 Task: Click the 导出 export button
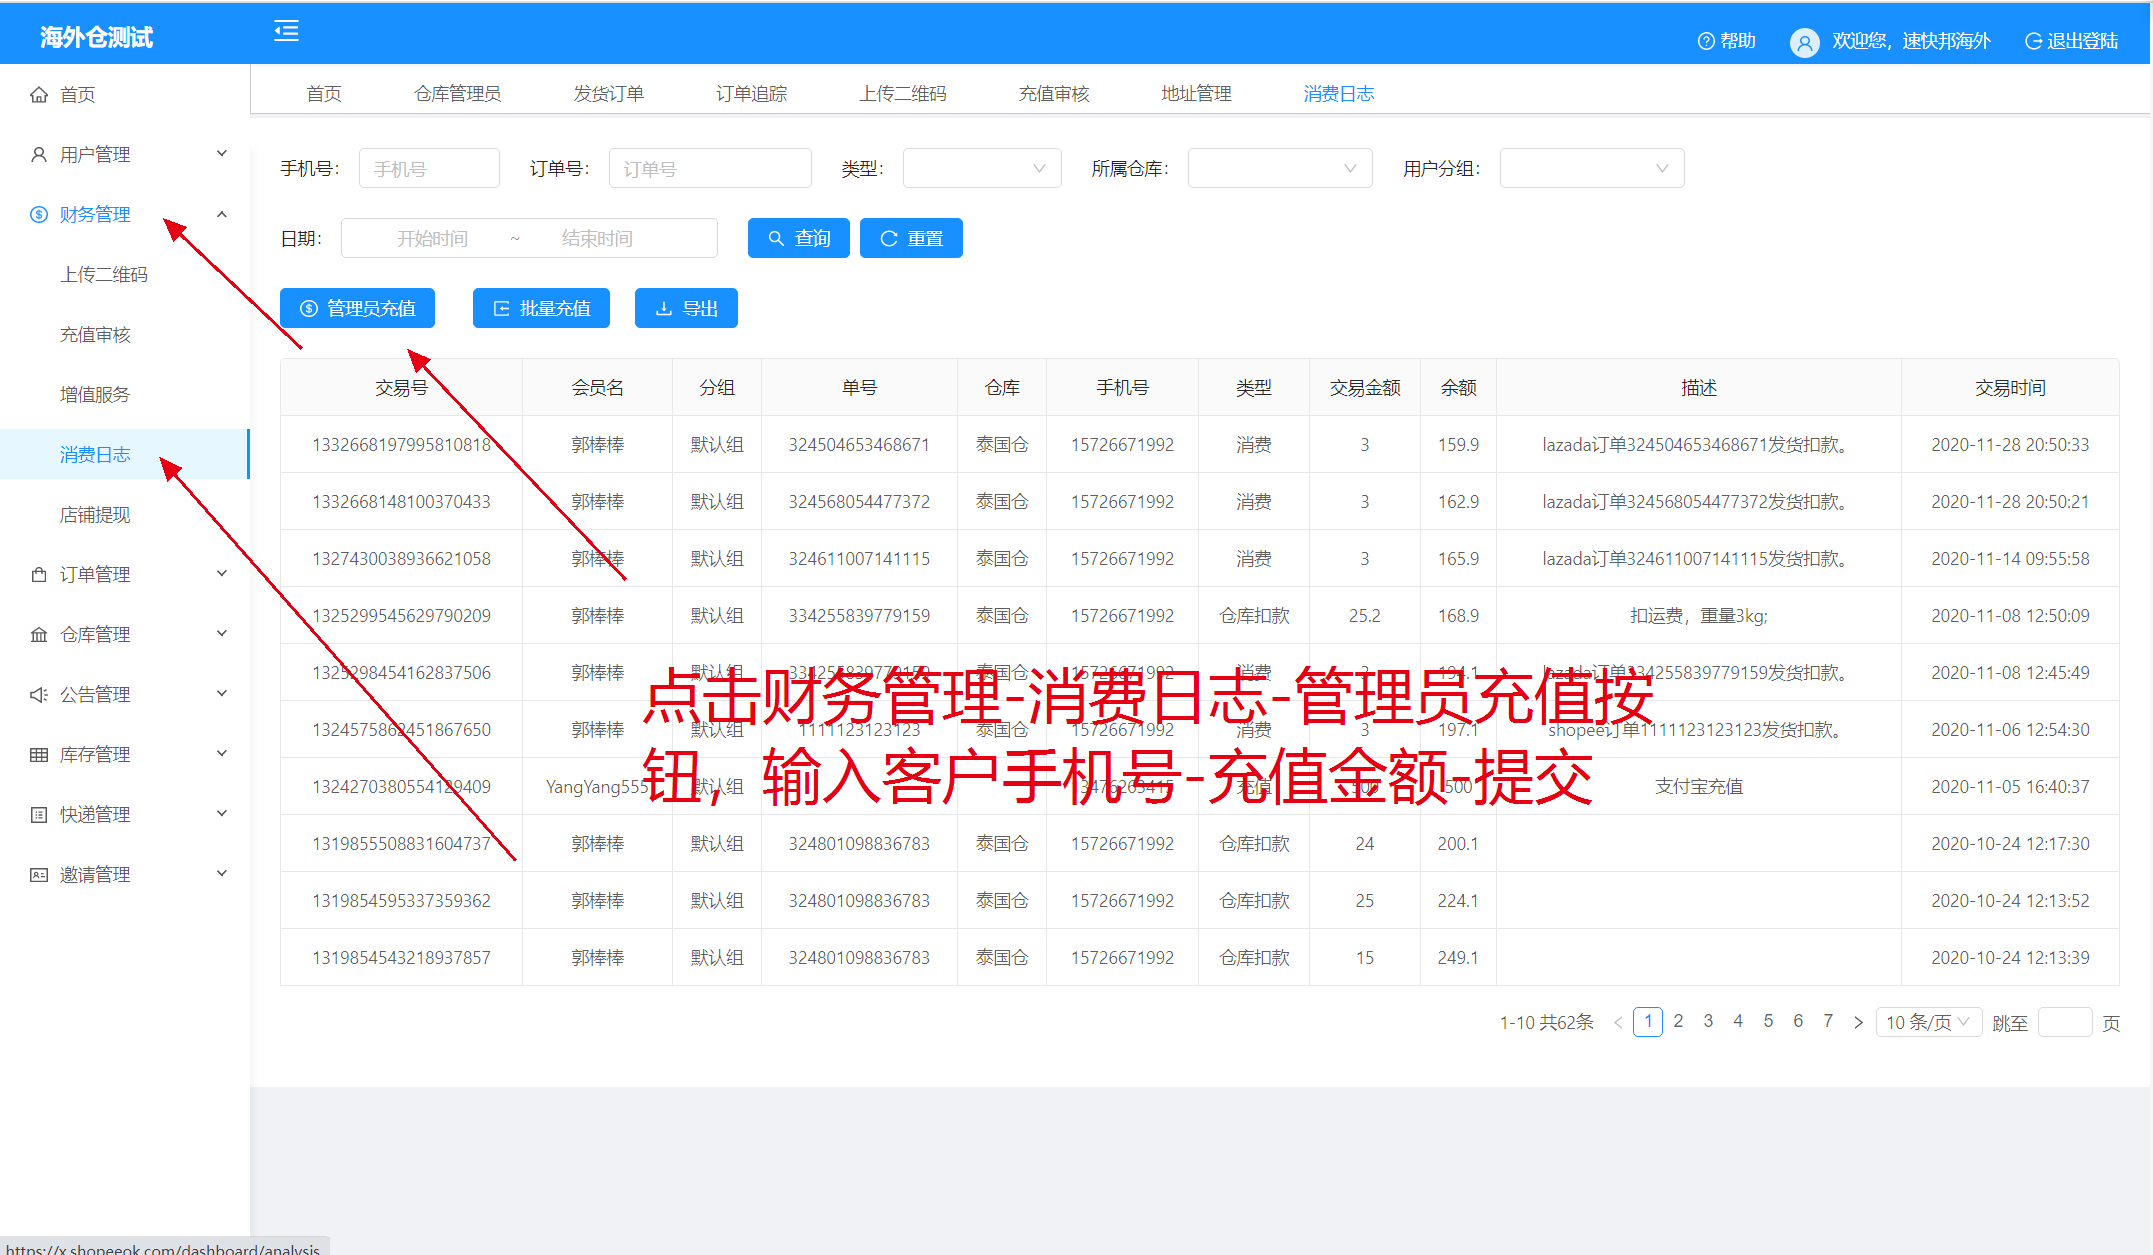click(686, 308)
